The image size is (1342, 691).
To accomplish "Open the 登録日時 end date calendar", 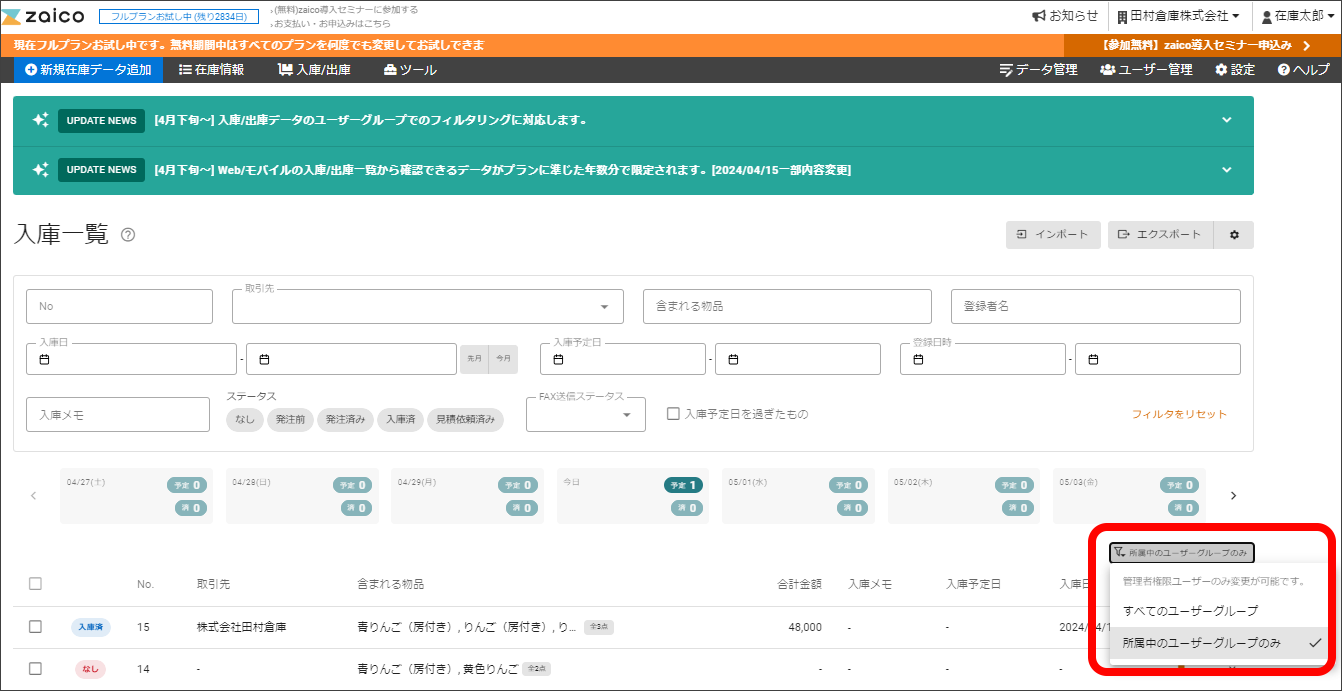I will (1158, 359).
